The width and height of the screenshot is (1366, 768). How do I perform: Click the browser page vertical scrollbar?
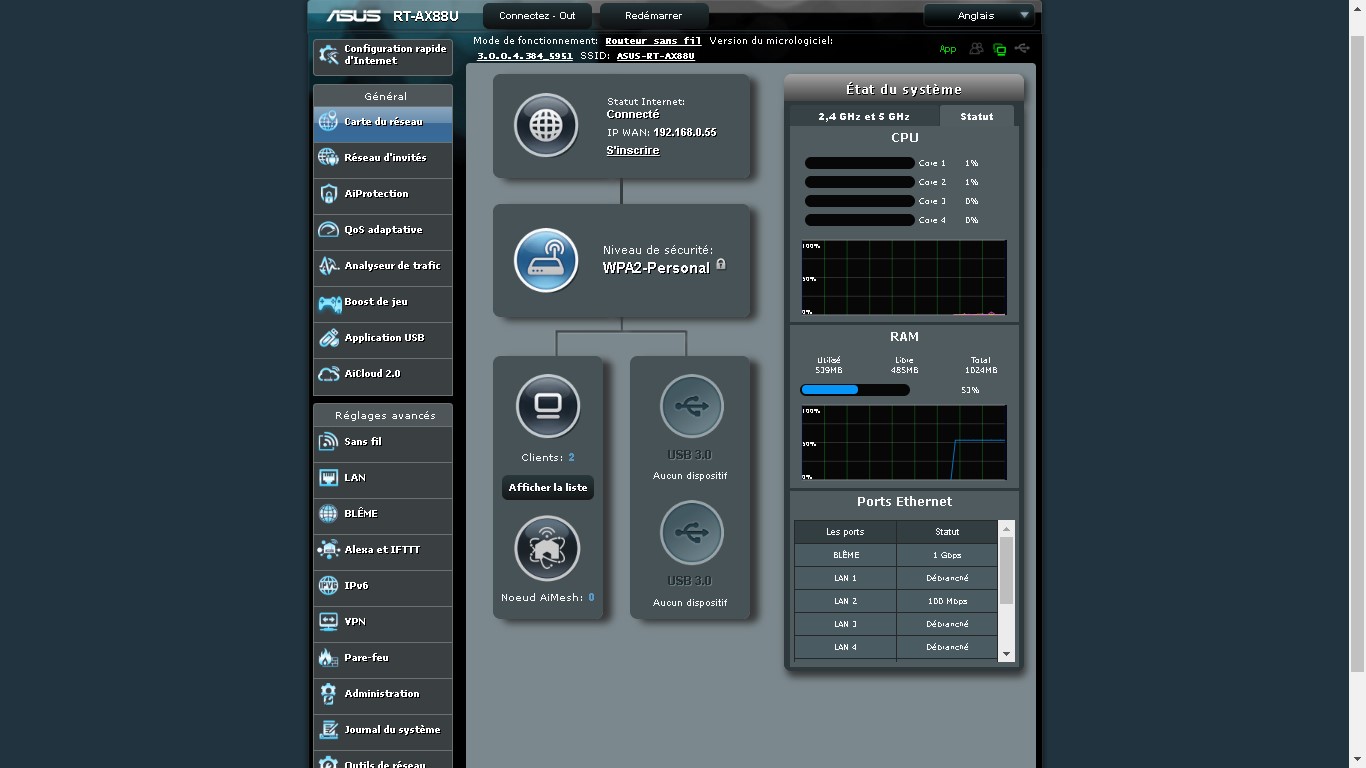click(1358, 354)
